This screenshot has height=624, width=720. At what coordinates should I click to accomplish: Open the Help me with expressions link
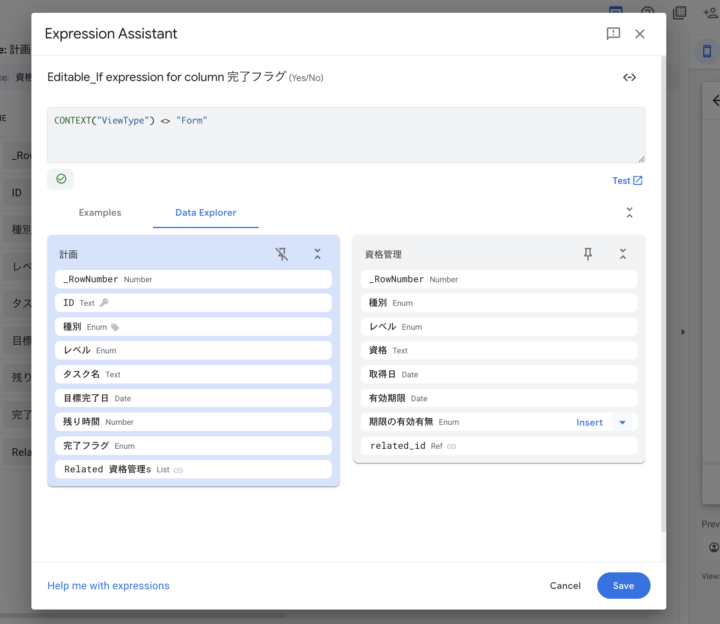click(x=108, y=586)
